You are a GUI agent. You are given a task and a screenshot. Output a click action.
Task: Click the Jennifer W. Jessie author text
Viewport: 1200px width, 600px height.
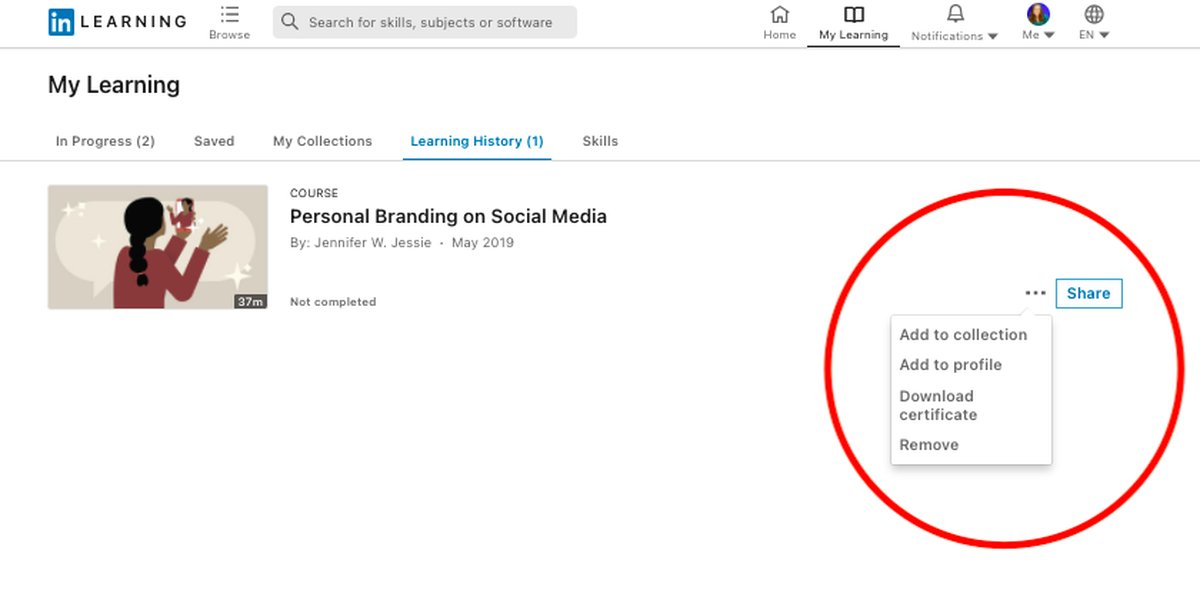click(373, 243)
